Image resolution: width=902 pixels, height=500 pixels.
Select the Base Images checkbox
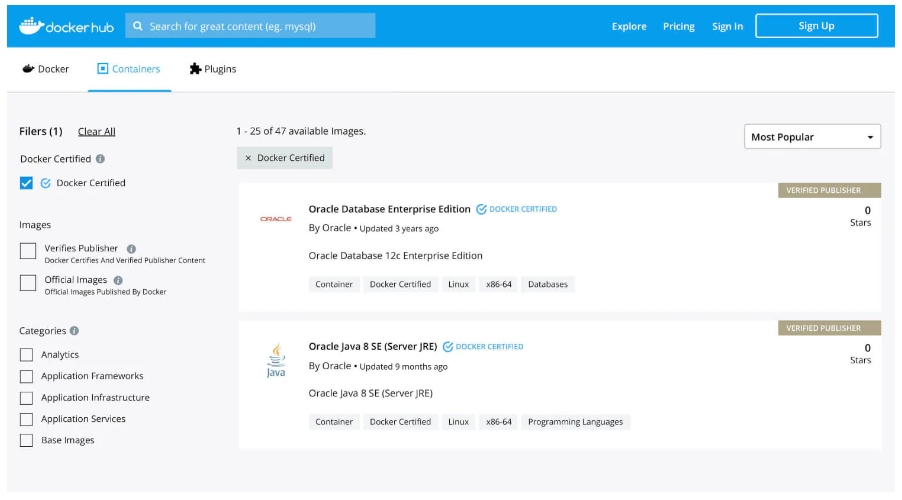click(26, 440)
